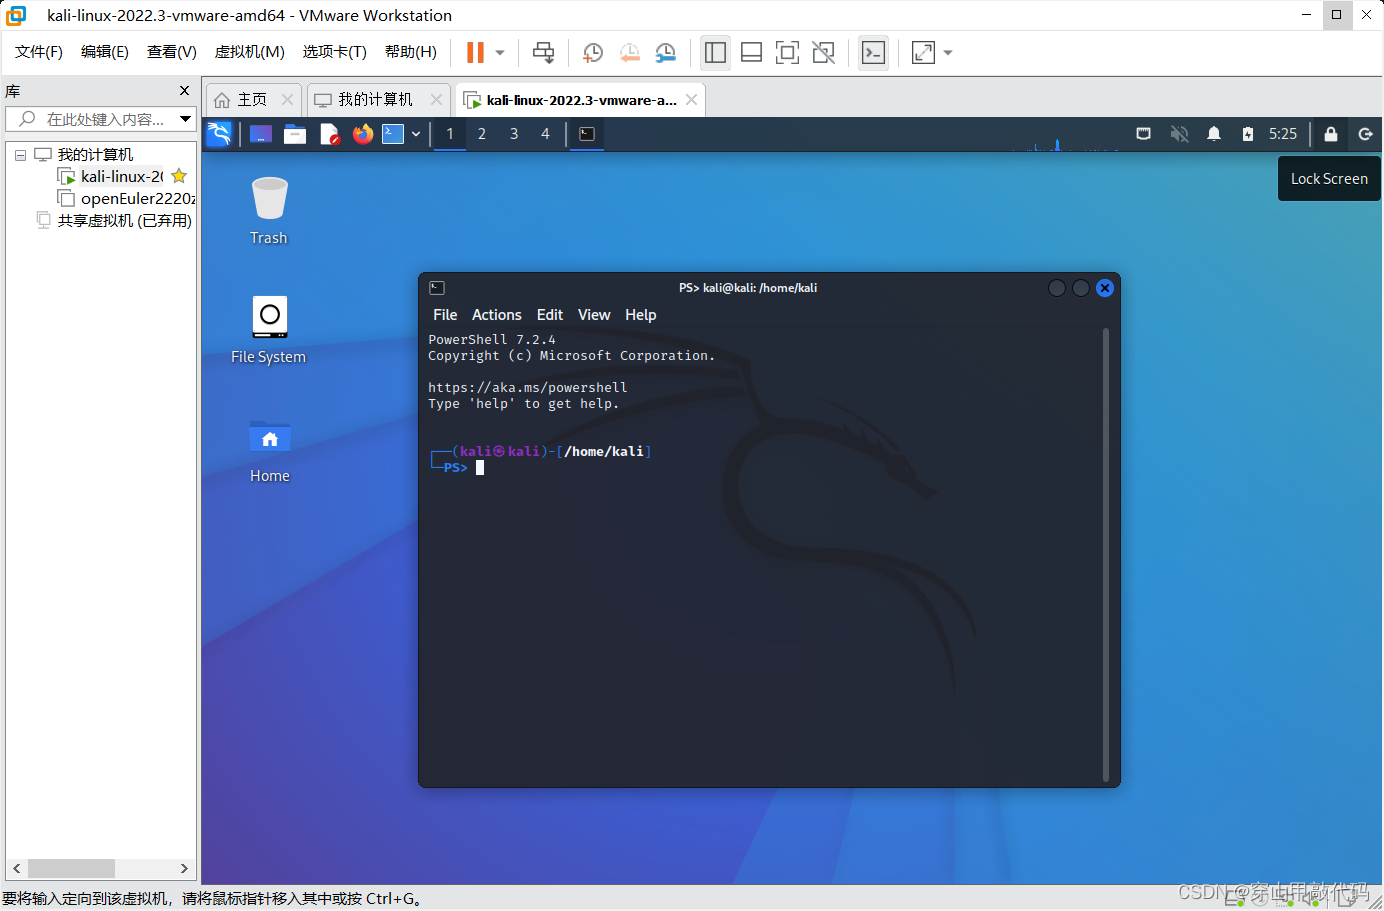
Task: Pause the virtual machine
Action: (475, 52)
